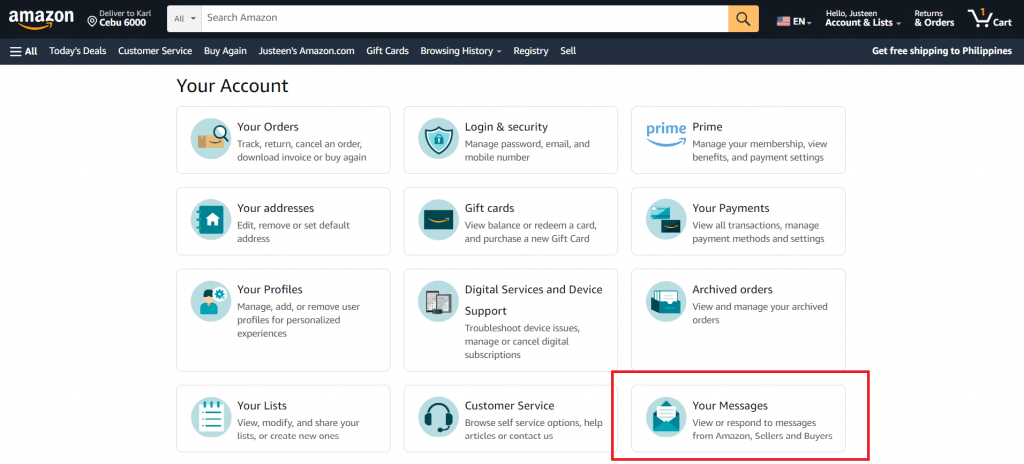Click the Amazon logo
The width and height of the screenshot is (1024, 464).
coord(41,20)
